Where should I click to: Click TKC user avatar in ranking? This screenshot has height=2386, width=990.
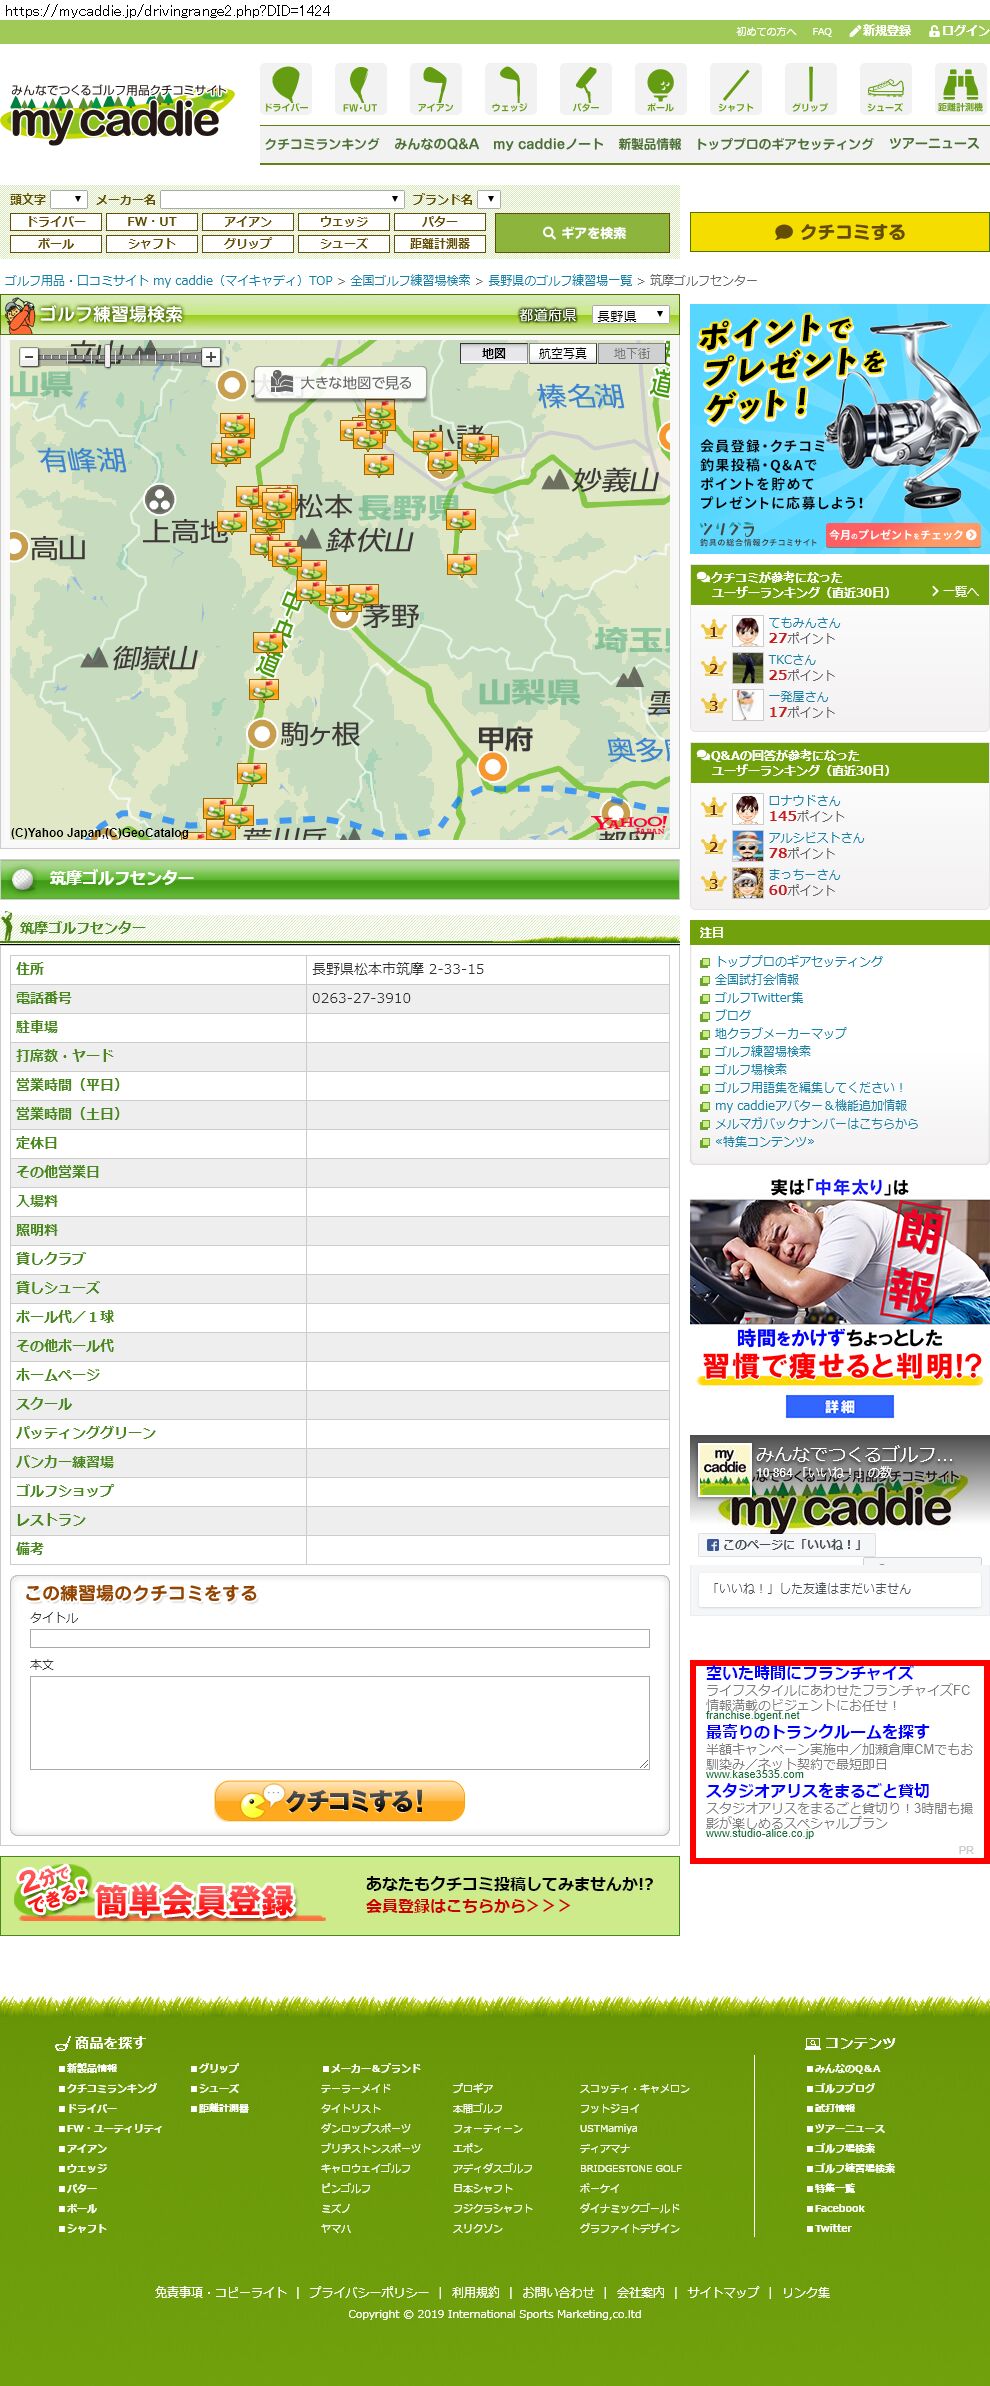point(747,668)
